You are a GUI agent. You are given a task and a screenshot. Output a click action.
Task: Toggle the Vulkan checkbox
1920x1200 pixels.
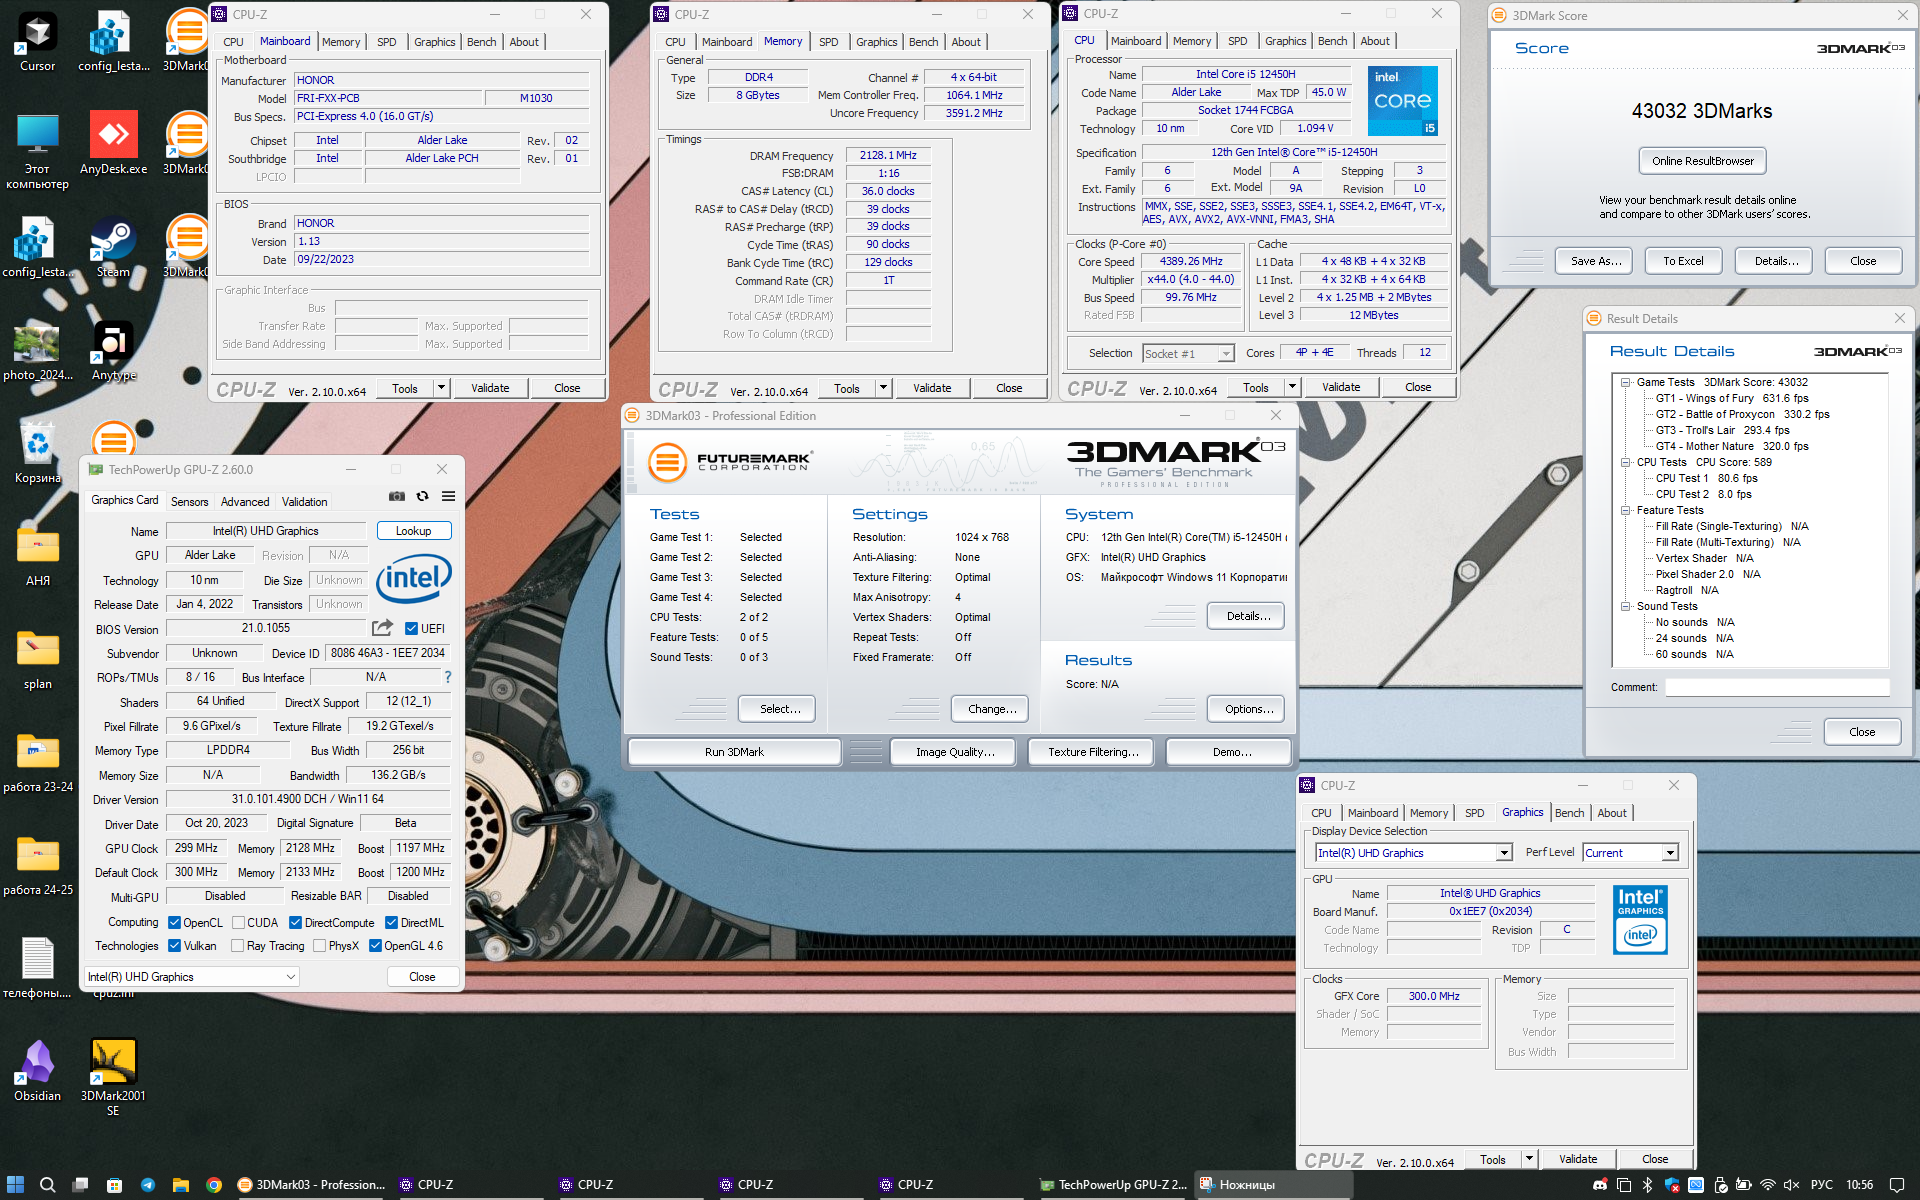point(174,946)
